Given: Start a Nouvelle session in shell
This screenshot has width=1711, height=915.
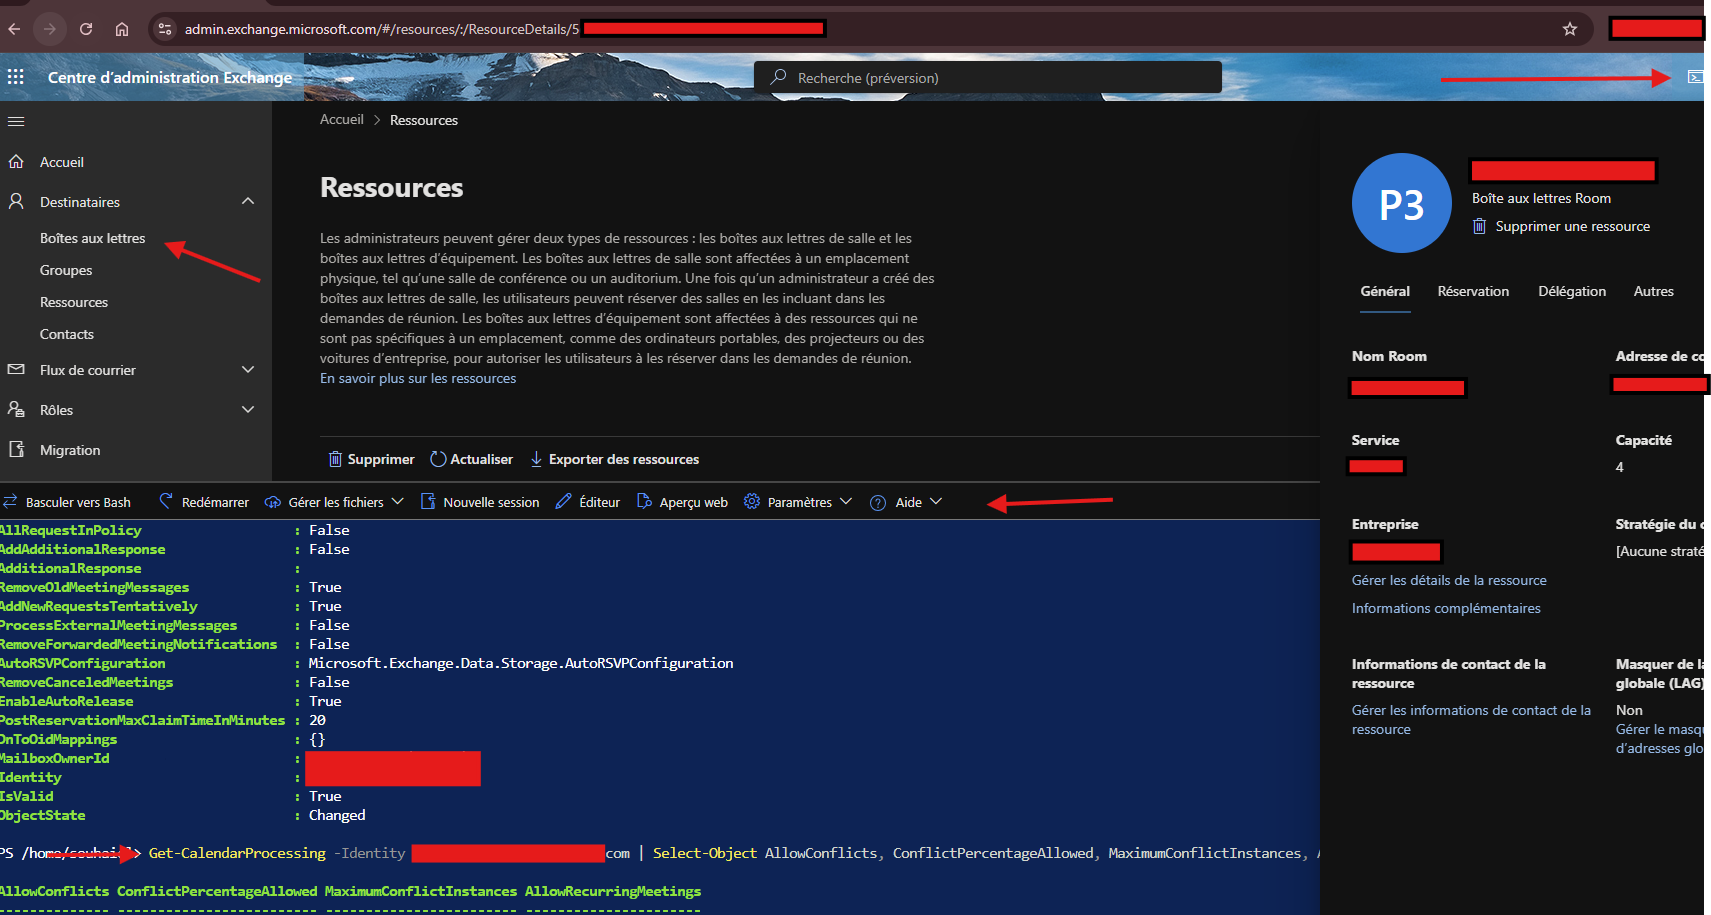Looking at the screenshot, I should tap(480, 502).
